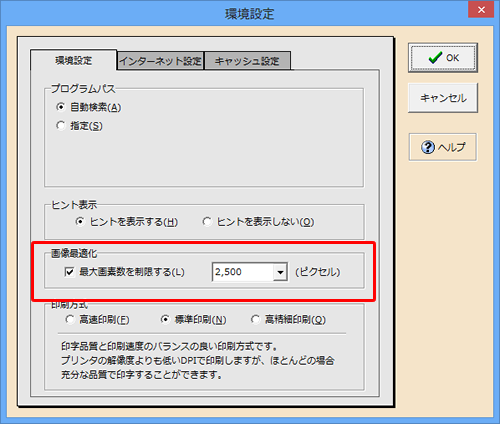This screenshot has width=500, height=424.
Task: Click the キャンセル button
Action: (443, 98)
